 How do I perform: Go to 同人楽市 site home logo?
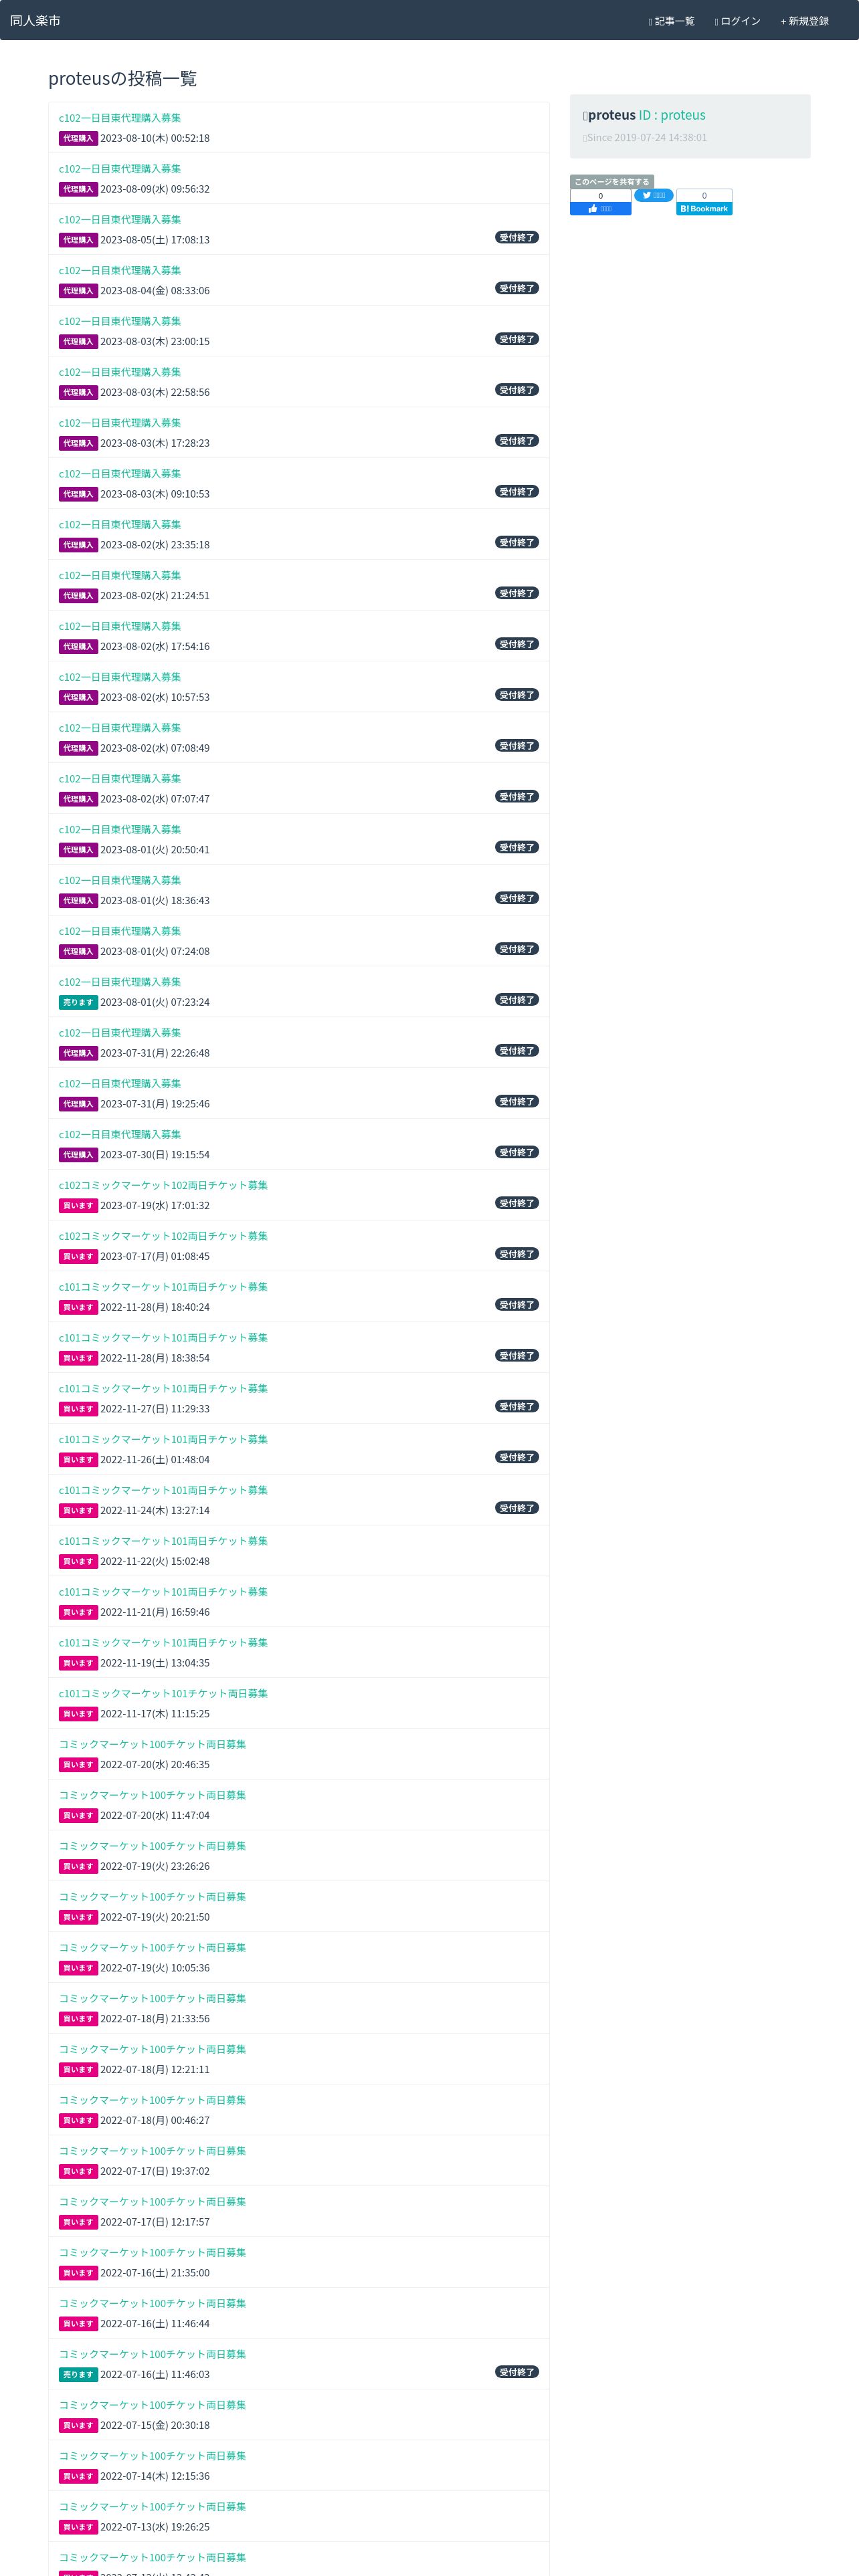35,21
